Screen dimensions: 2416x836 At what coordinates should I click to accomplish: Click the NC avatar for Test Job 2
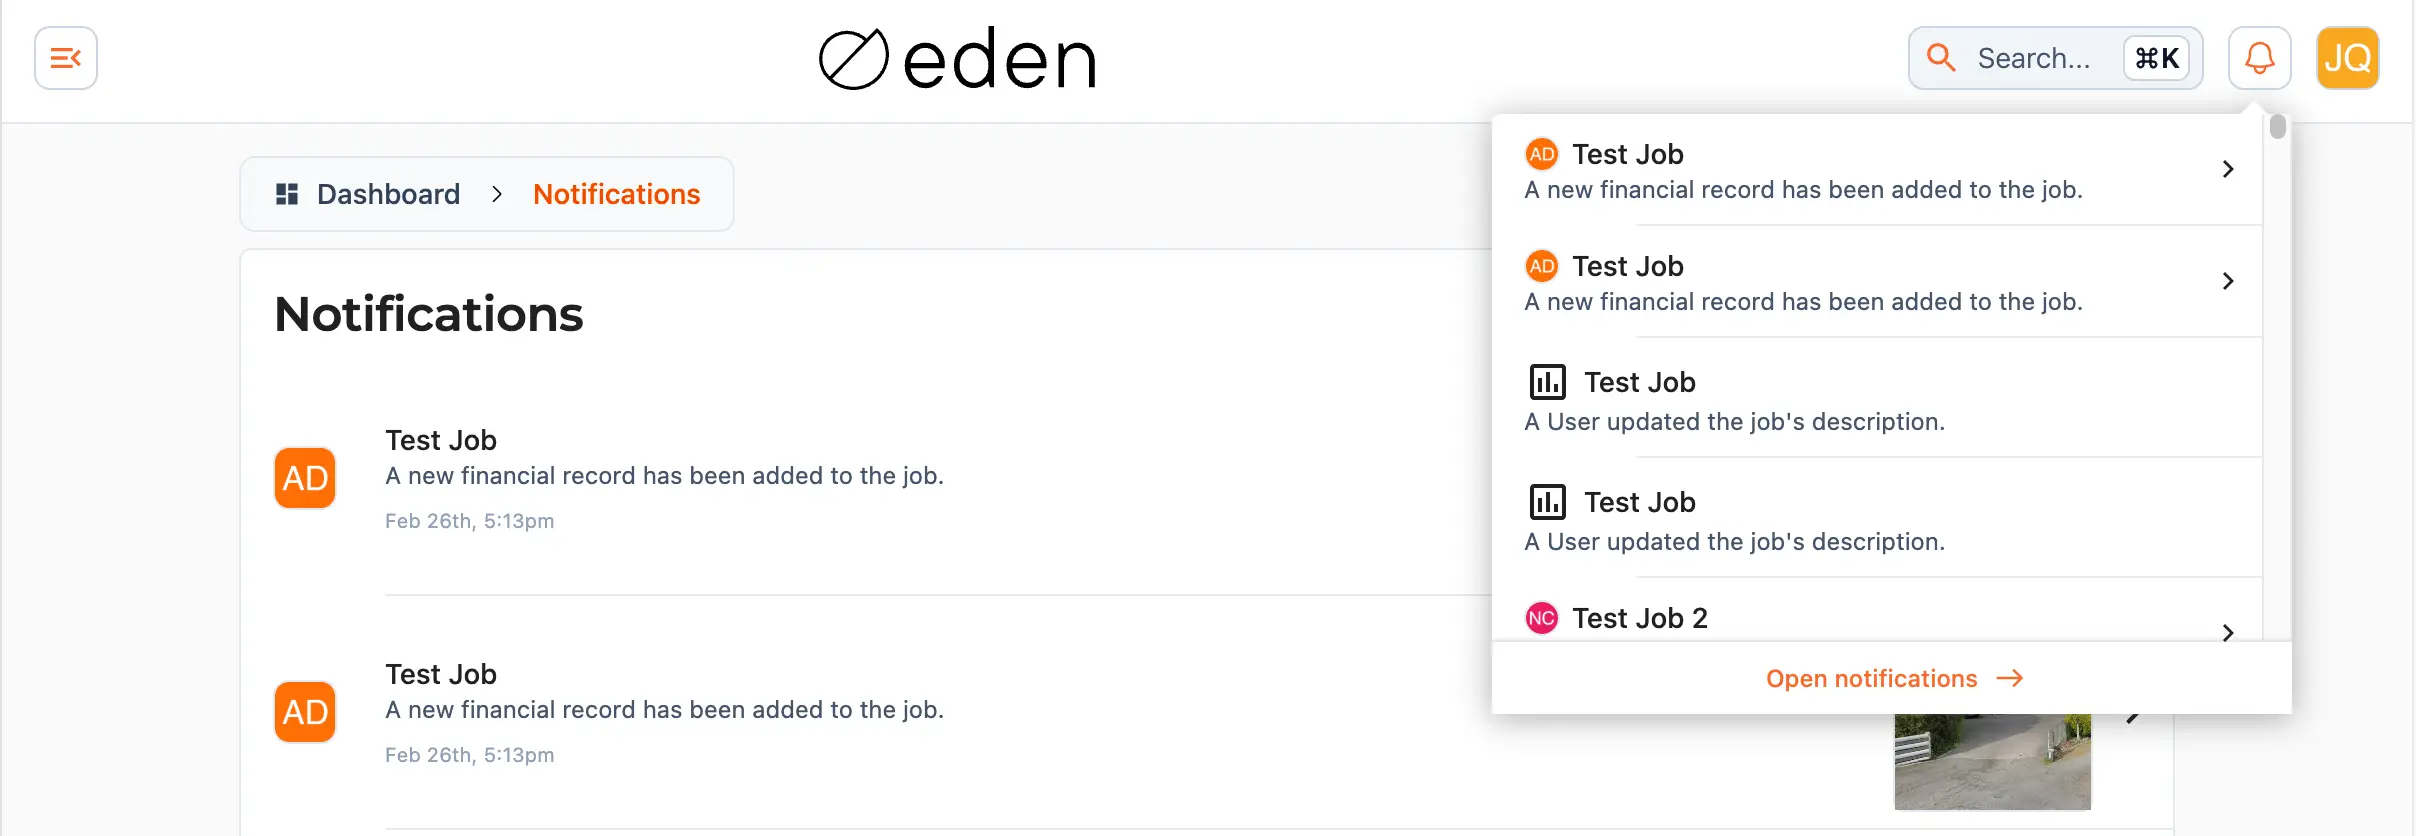coord(1541,618)
